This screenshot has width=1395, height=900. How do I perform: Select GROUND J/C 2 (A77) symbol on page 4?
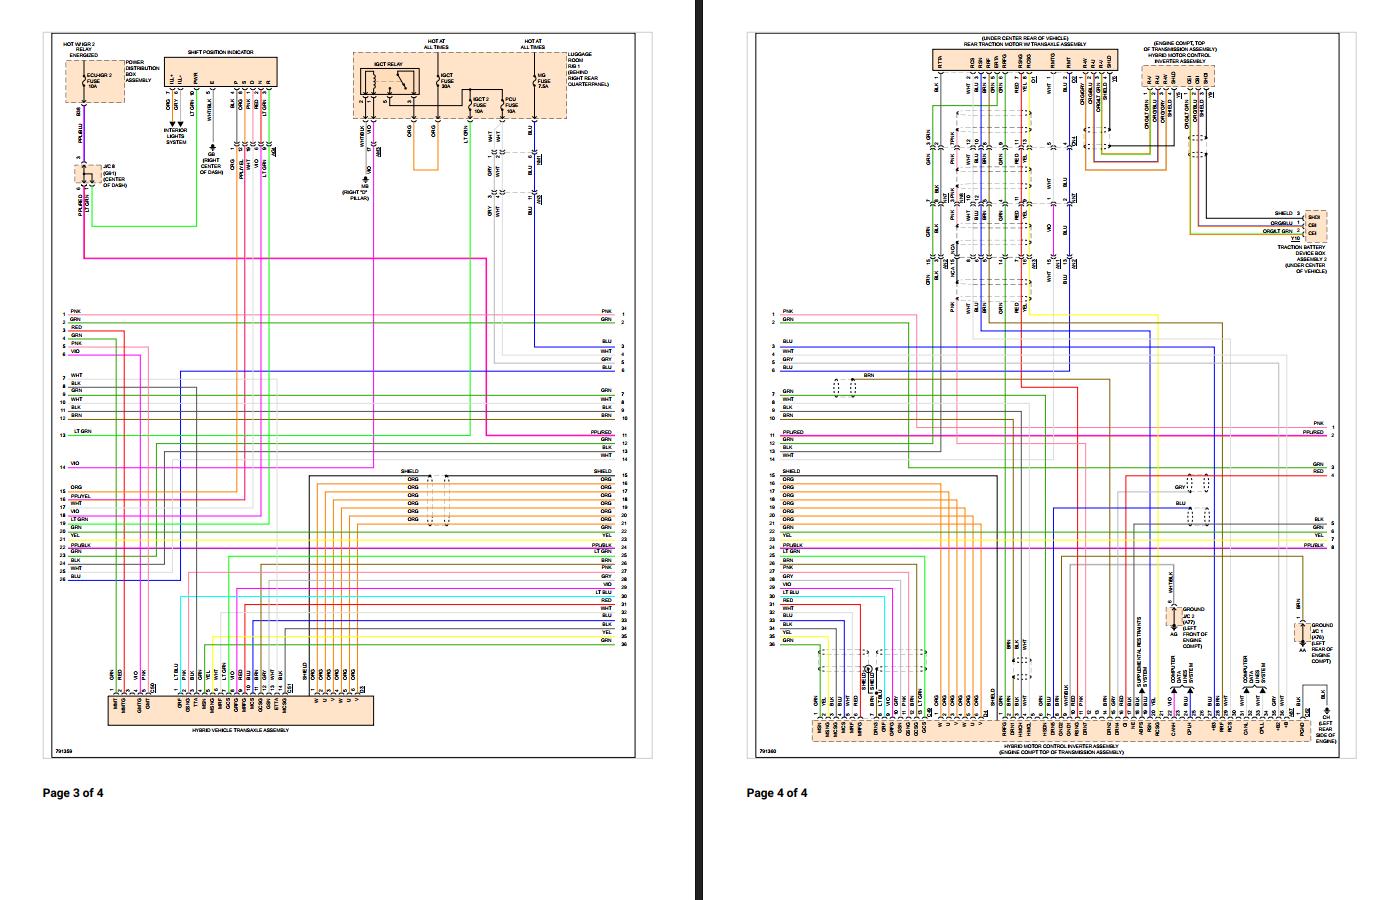pos(1174,617)
